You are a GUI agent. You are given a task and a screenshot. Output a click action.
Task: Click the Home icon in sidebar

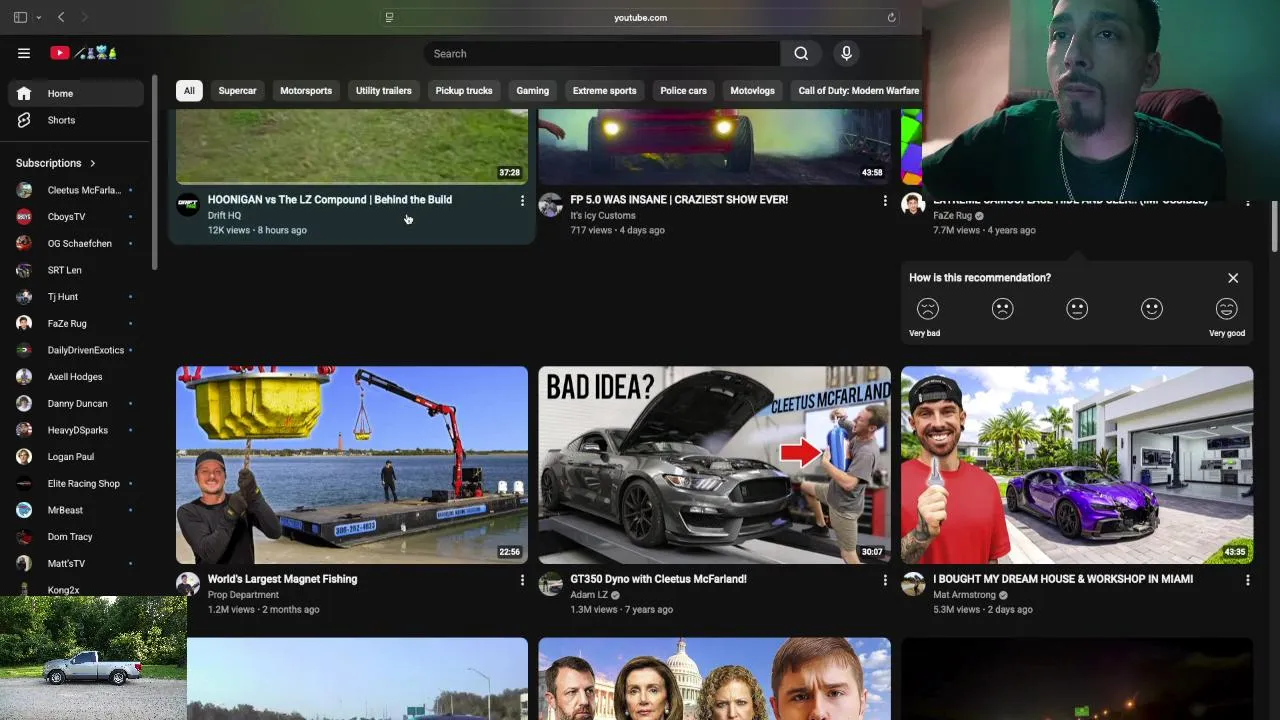24,93
